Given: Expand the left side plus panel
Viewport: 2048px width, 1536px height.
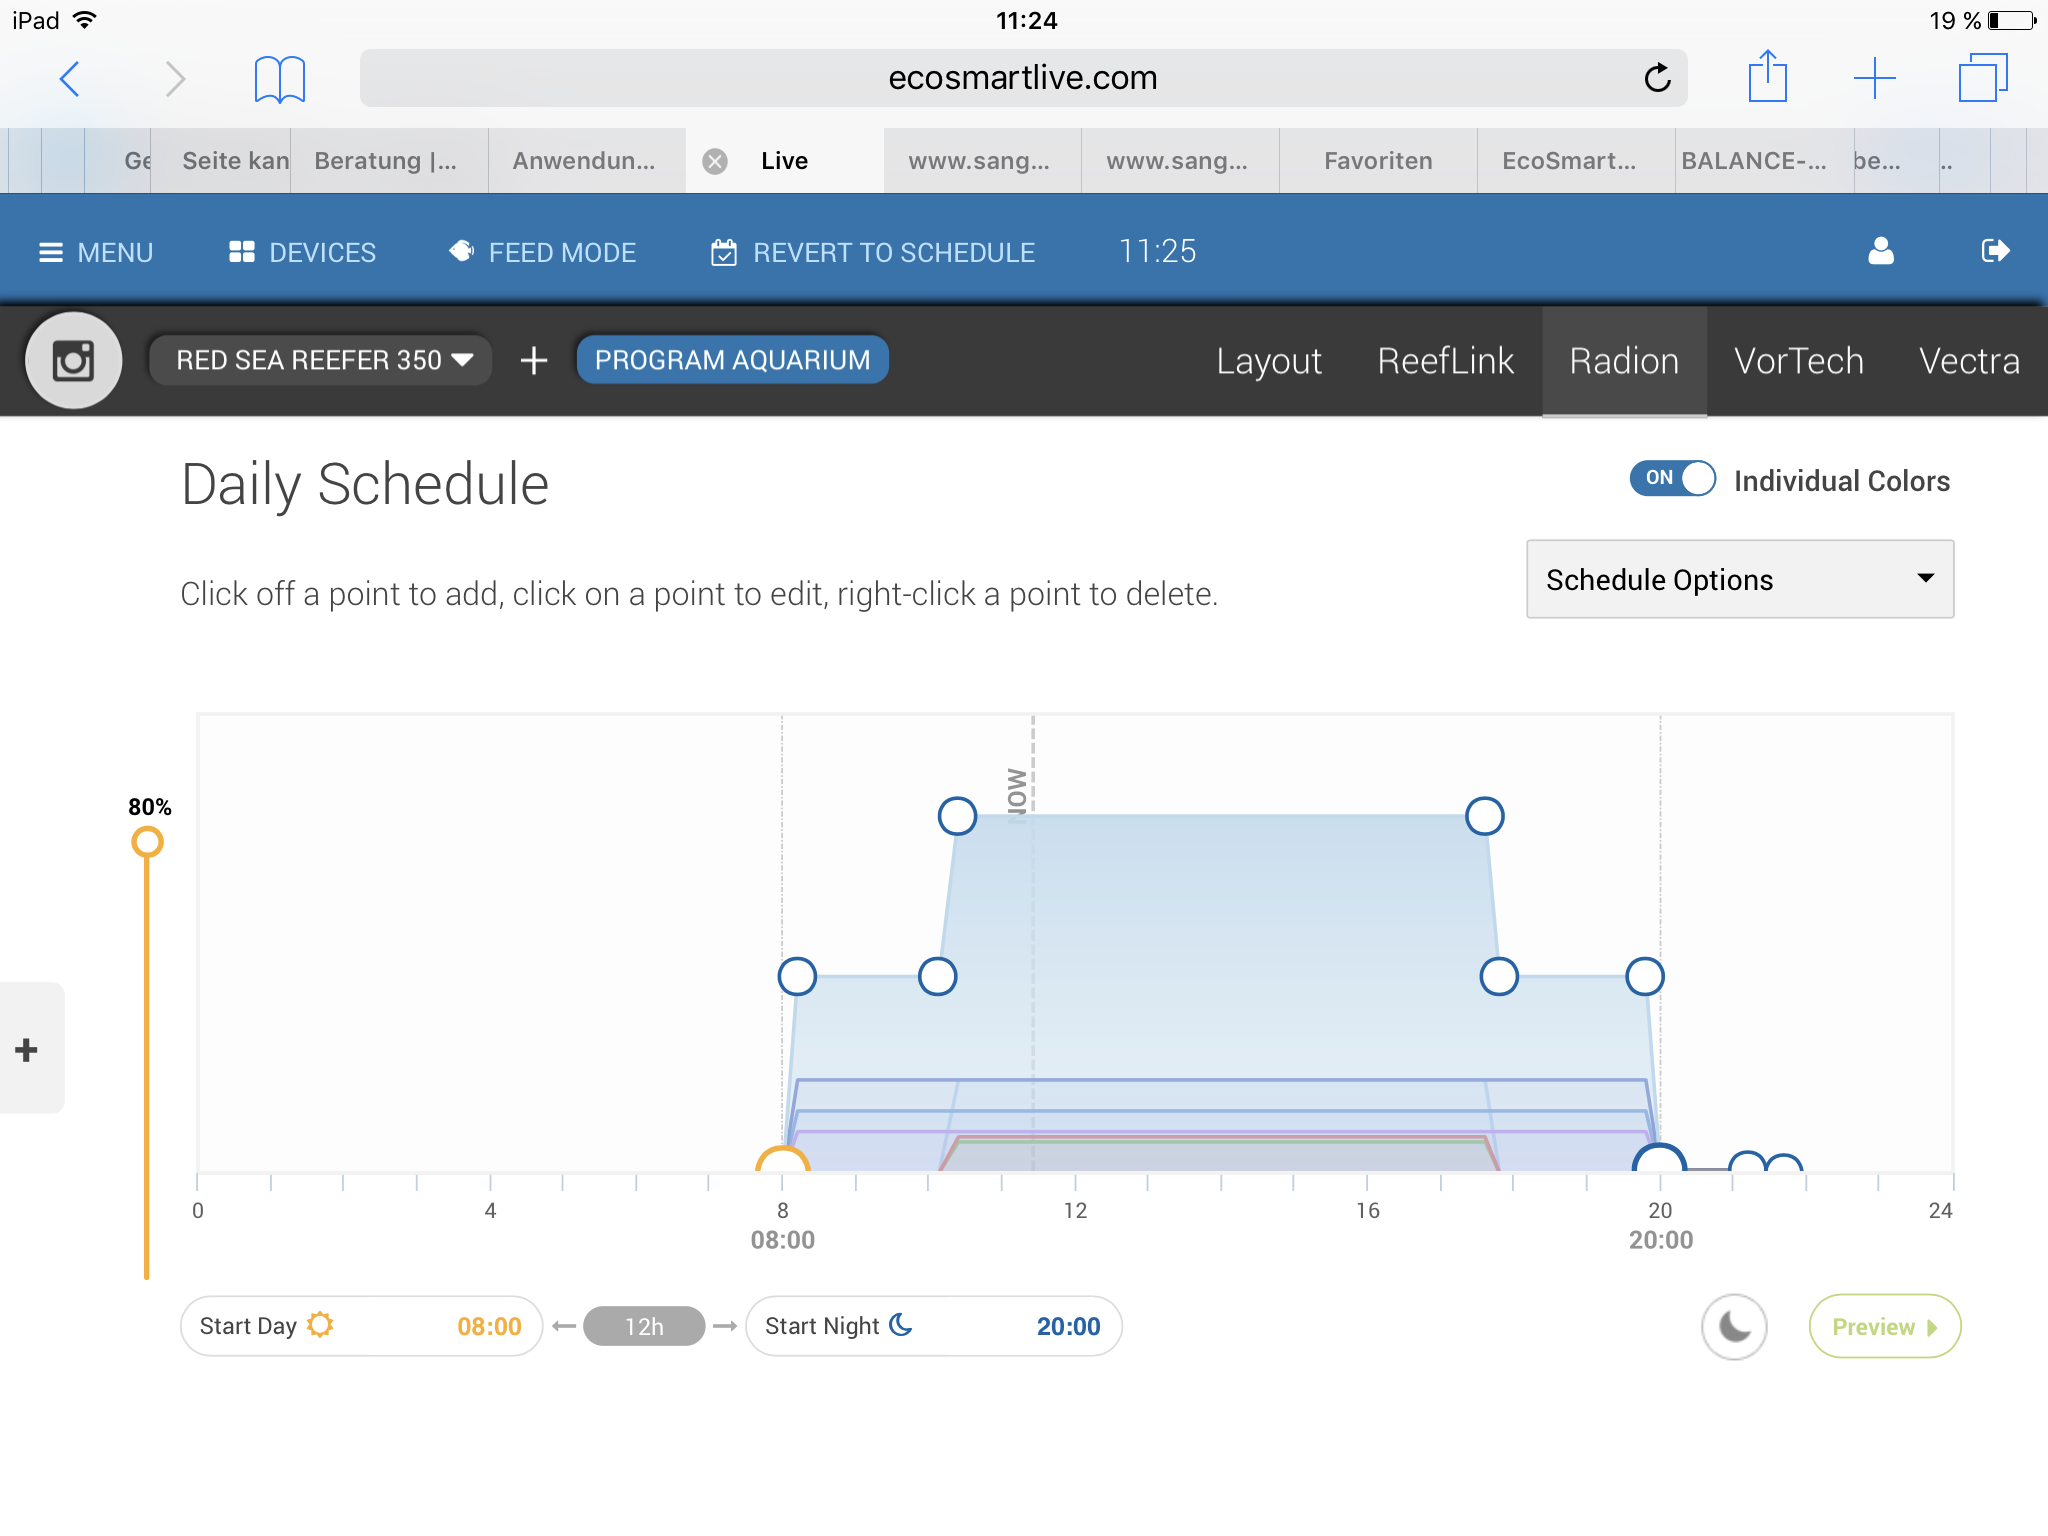Looking at the screenshot, I should (x=28, y=1049).
